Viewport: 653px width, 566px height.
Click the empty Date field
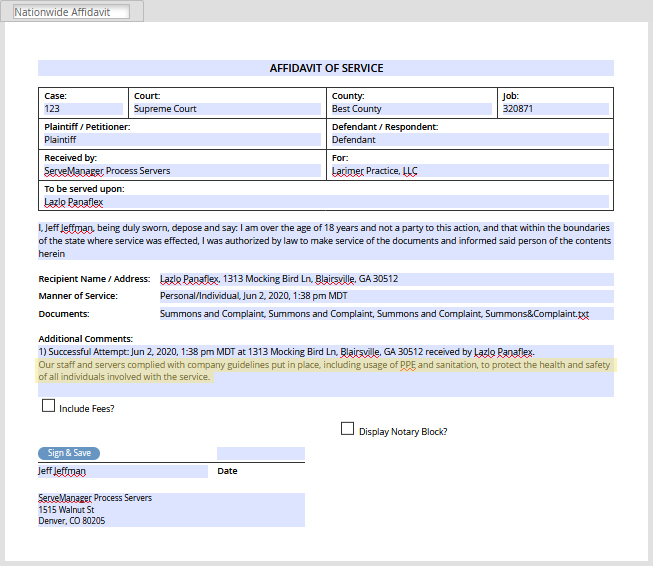(261, 454)
